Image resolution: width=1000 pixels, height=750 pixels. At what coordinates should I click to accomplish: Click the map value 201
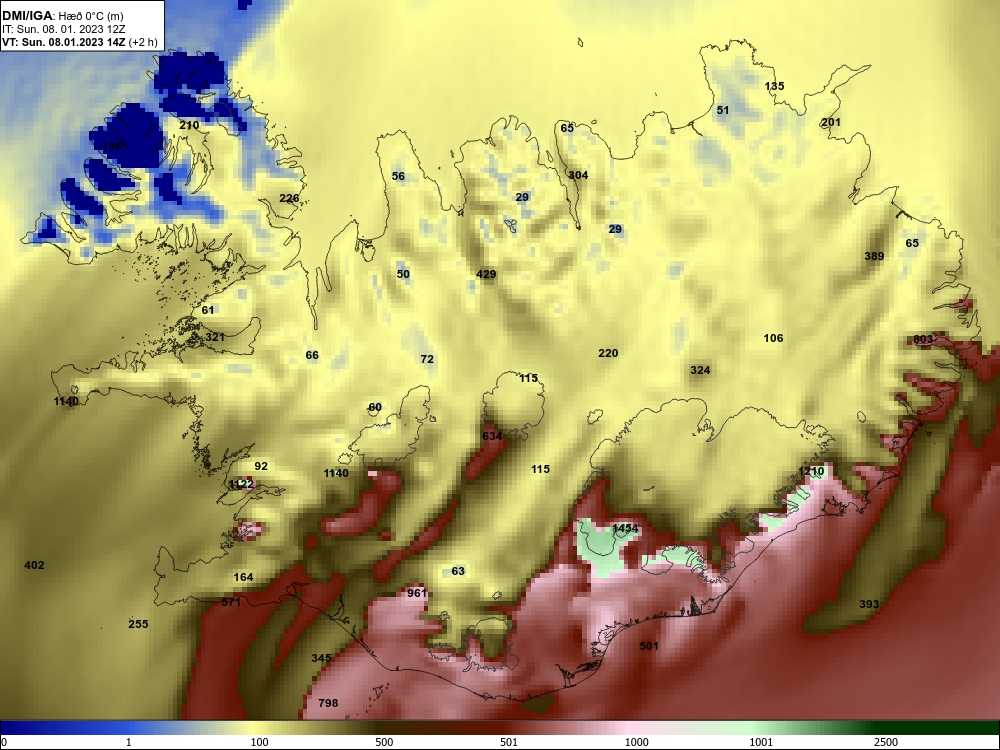pos(831,122)
